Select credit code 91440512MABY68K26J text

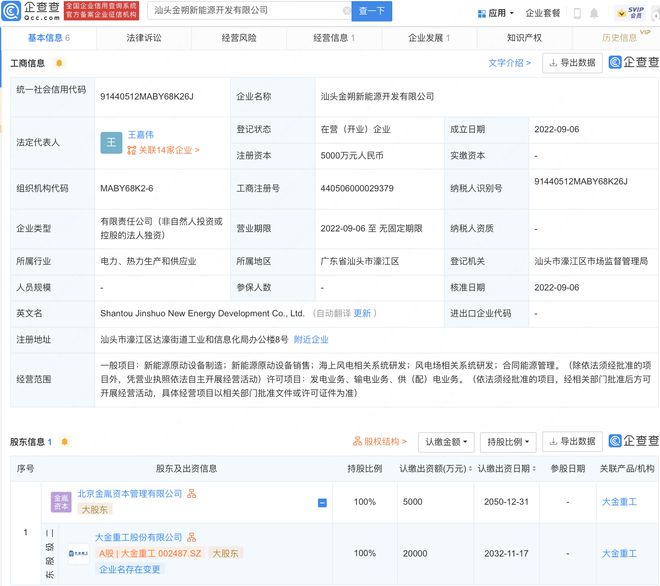pos(146,96)
